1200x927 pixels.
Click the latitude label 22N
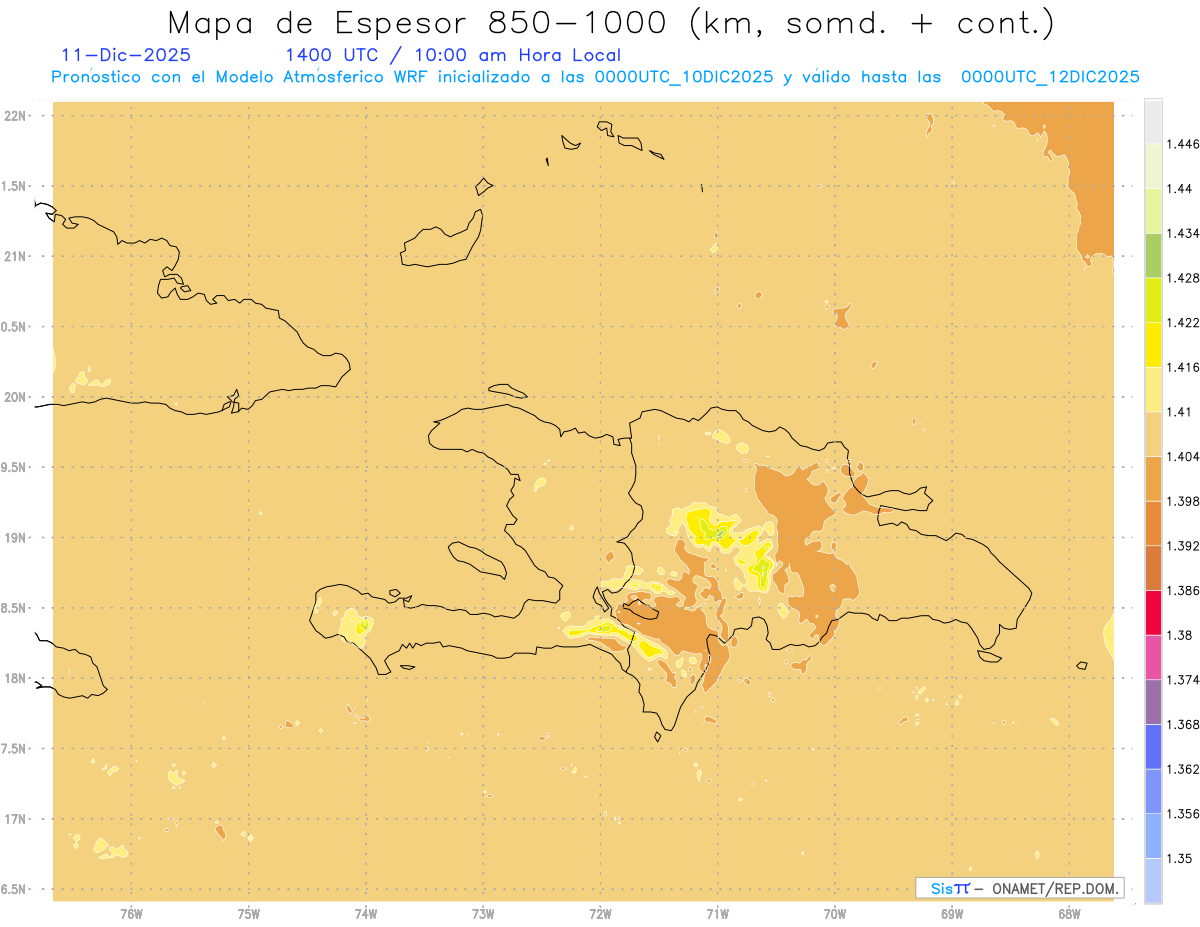point(17,115)
